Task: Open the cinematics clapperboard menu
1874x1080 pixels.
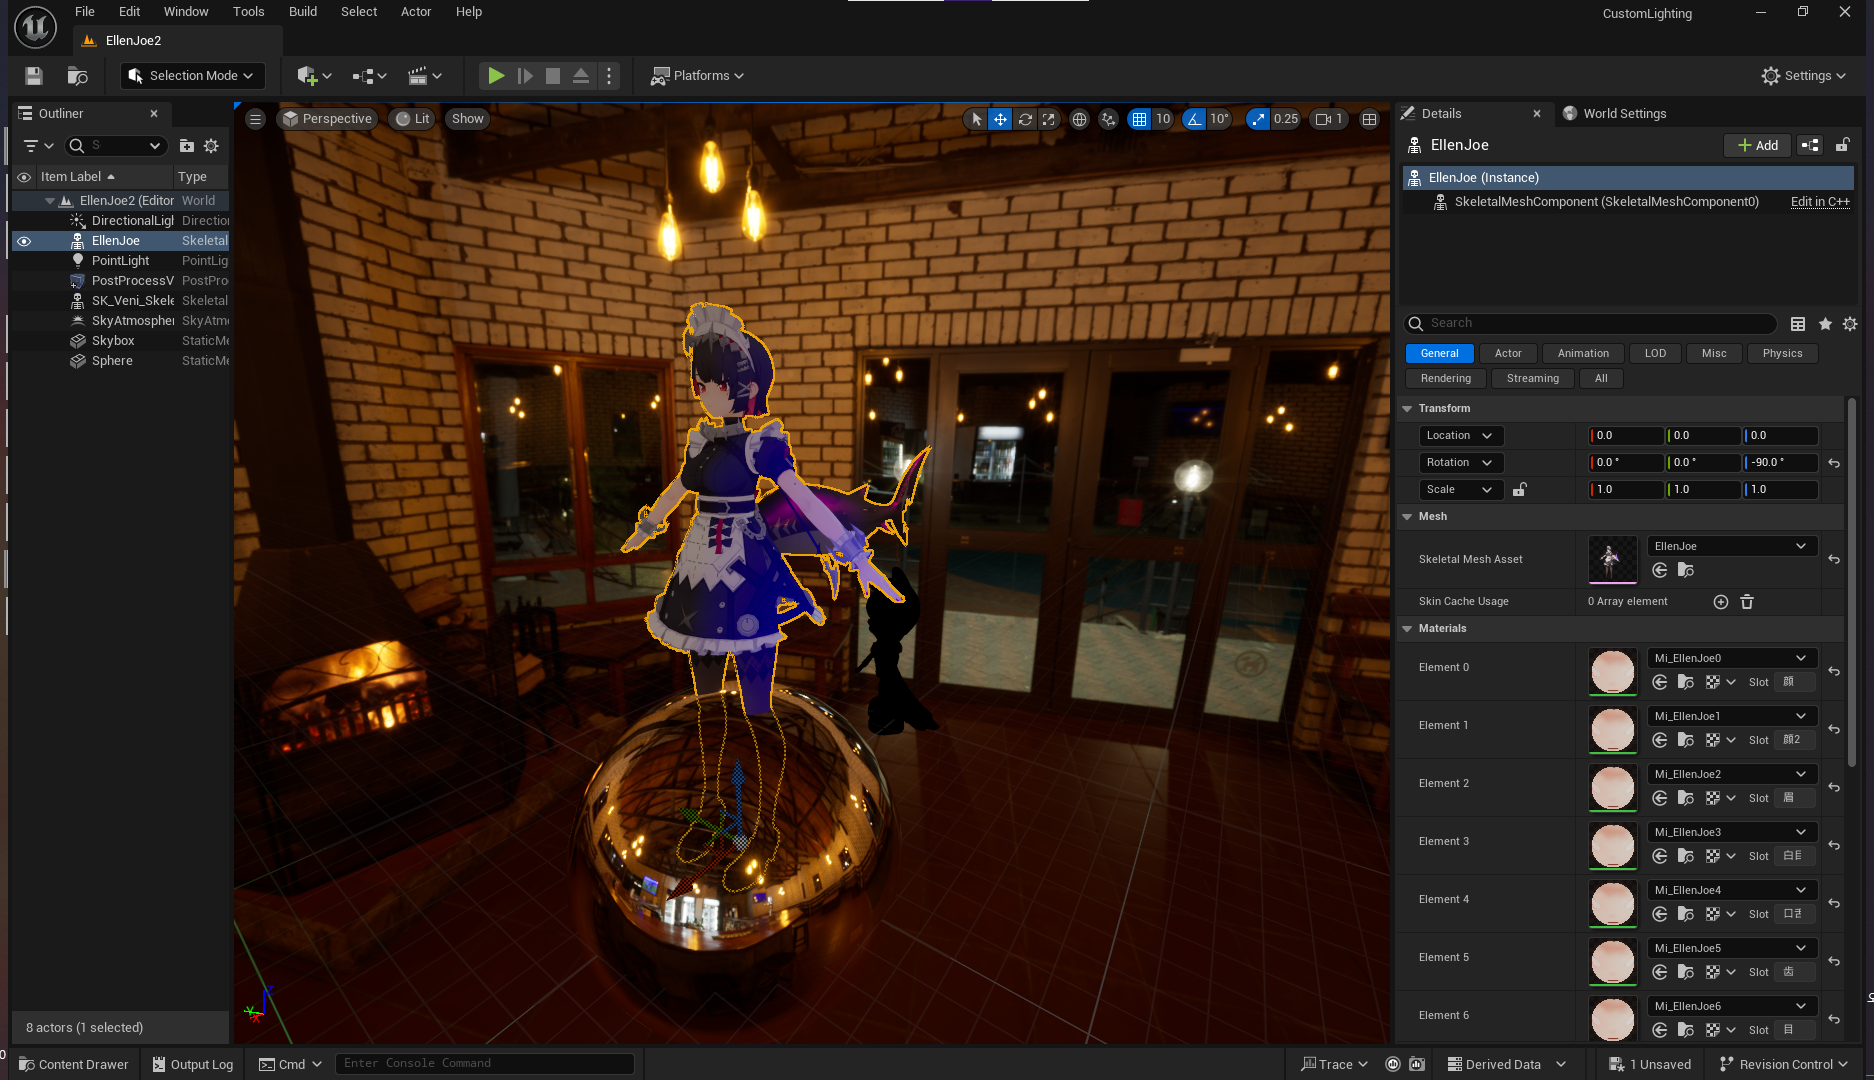Action: [424, 76]
